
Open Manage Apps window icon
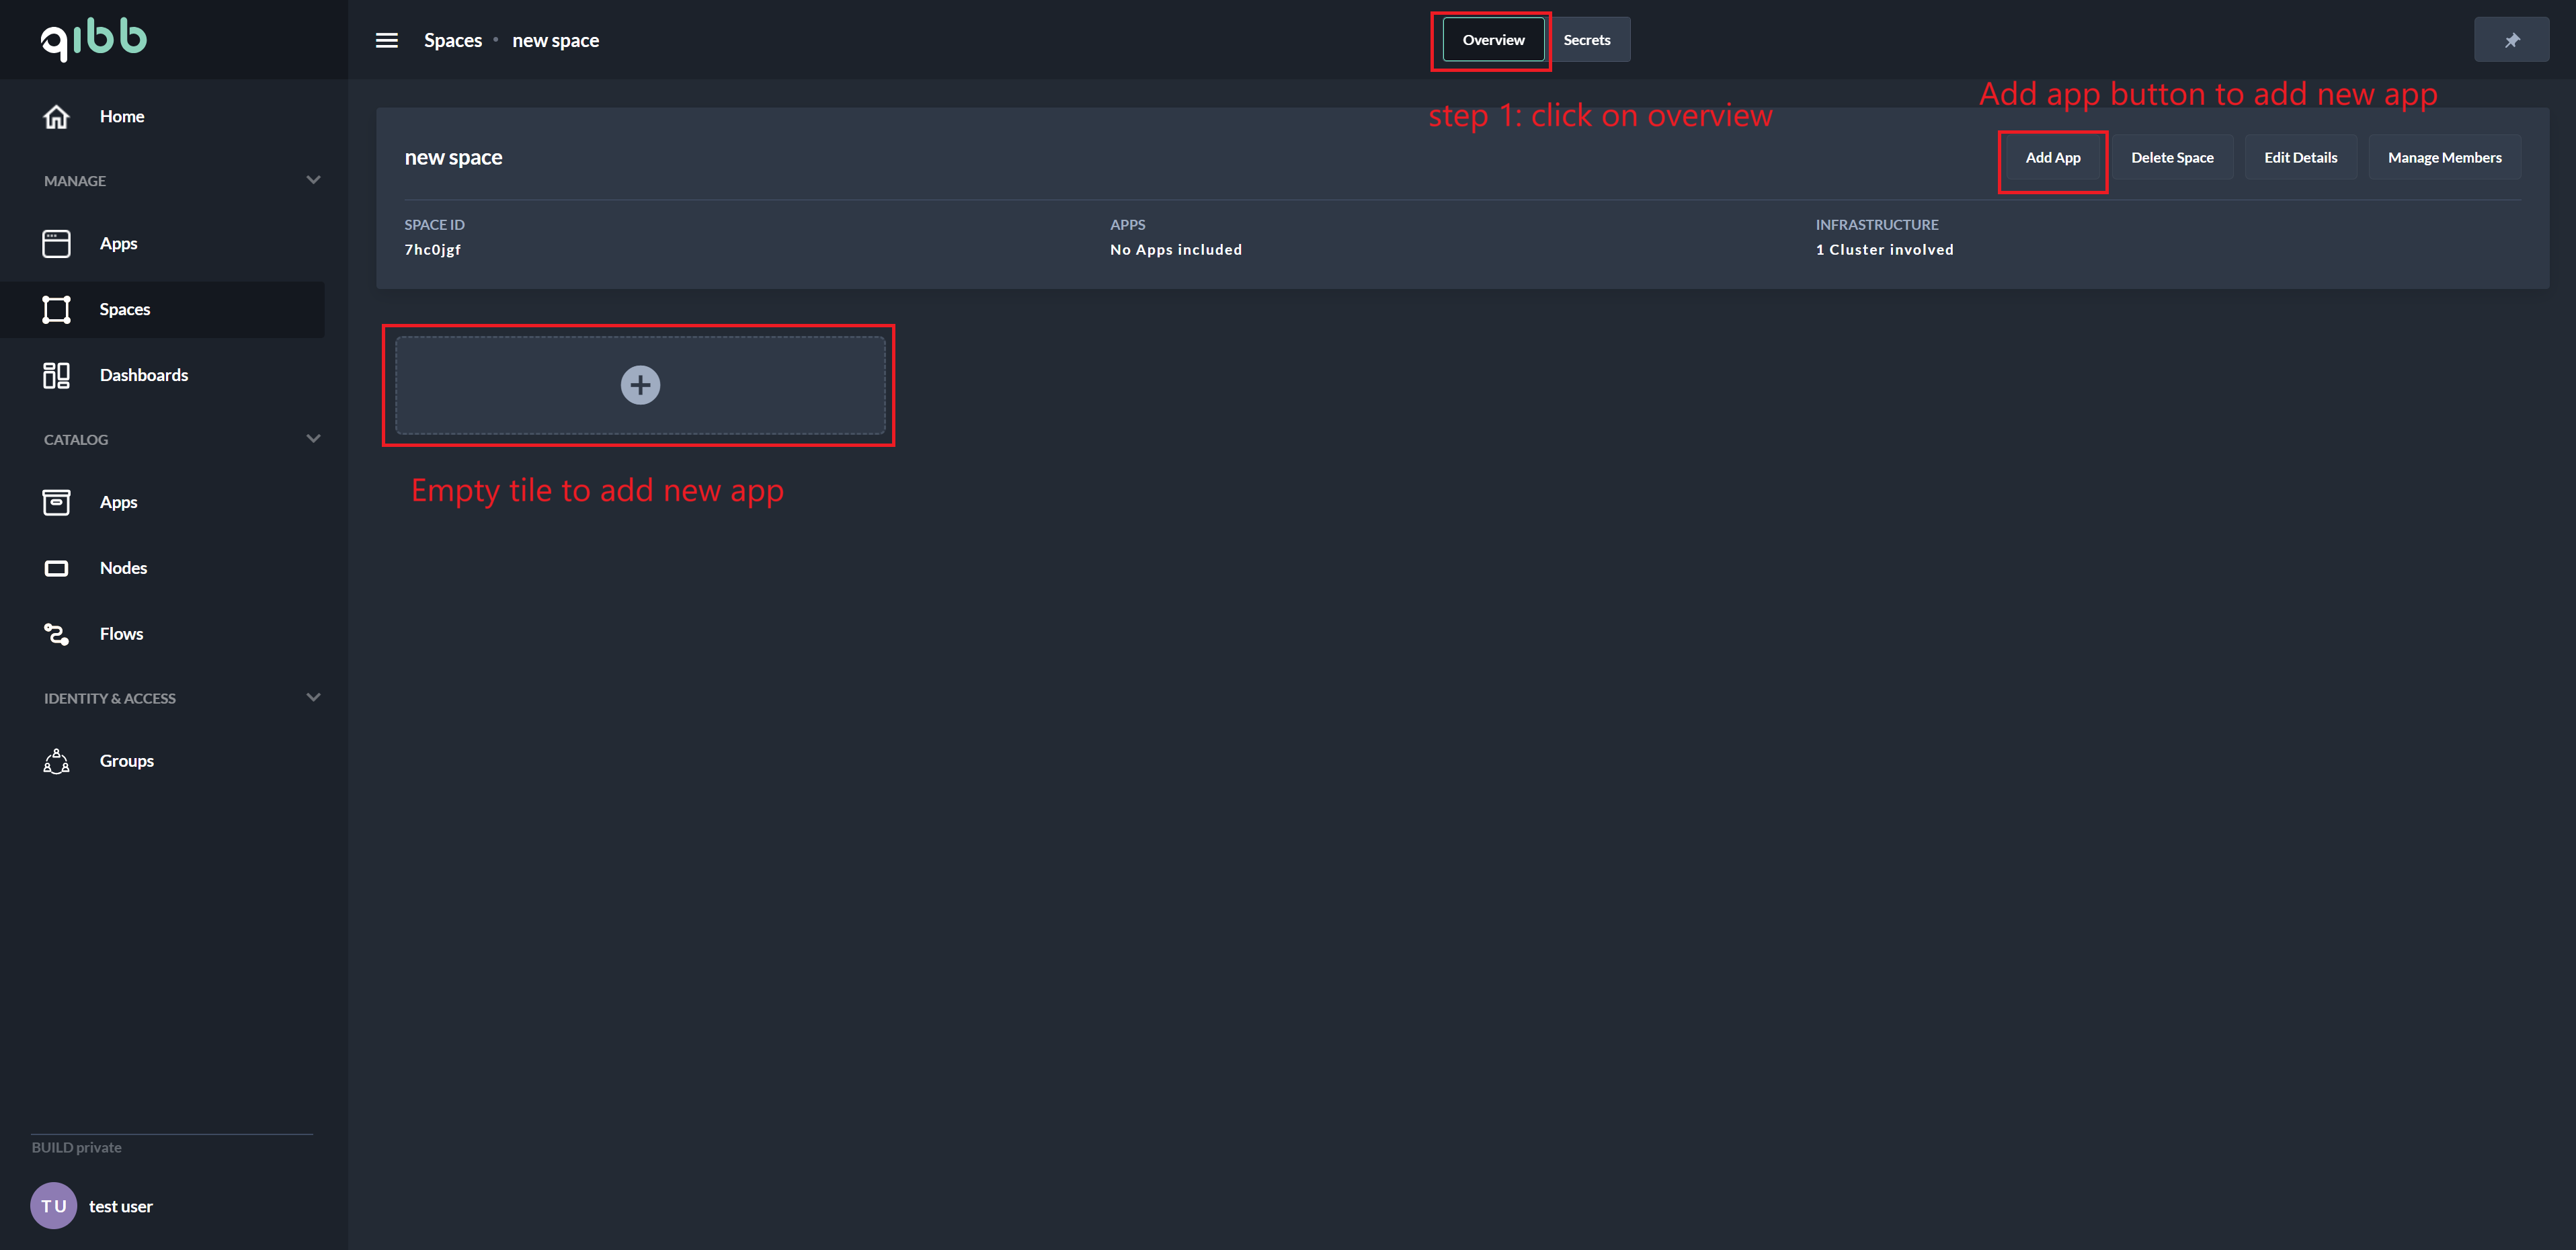(x=56, y=243)
